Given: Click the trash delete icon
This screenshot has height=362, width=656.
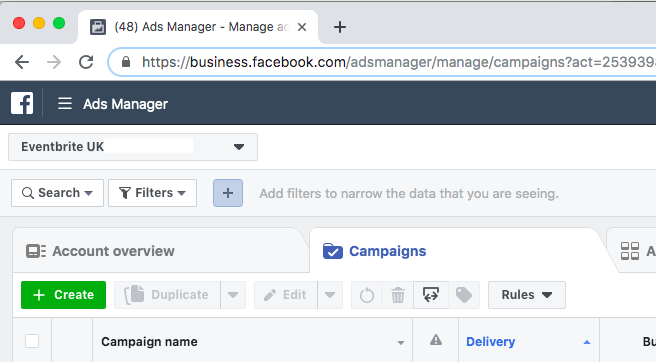Looking at the screenshot, I should (x=398, y=295).
